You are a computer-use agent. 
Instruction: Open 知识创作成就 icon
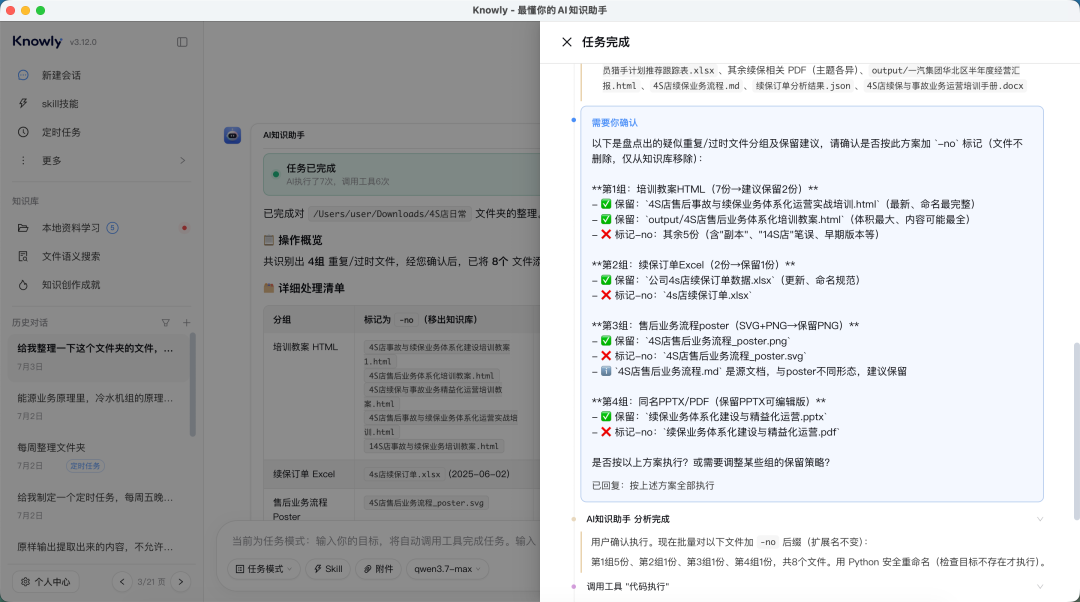pos(23,284)
